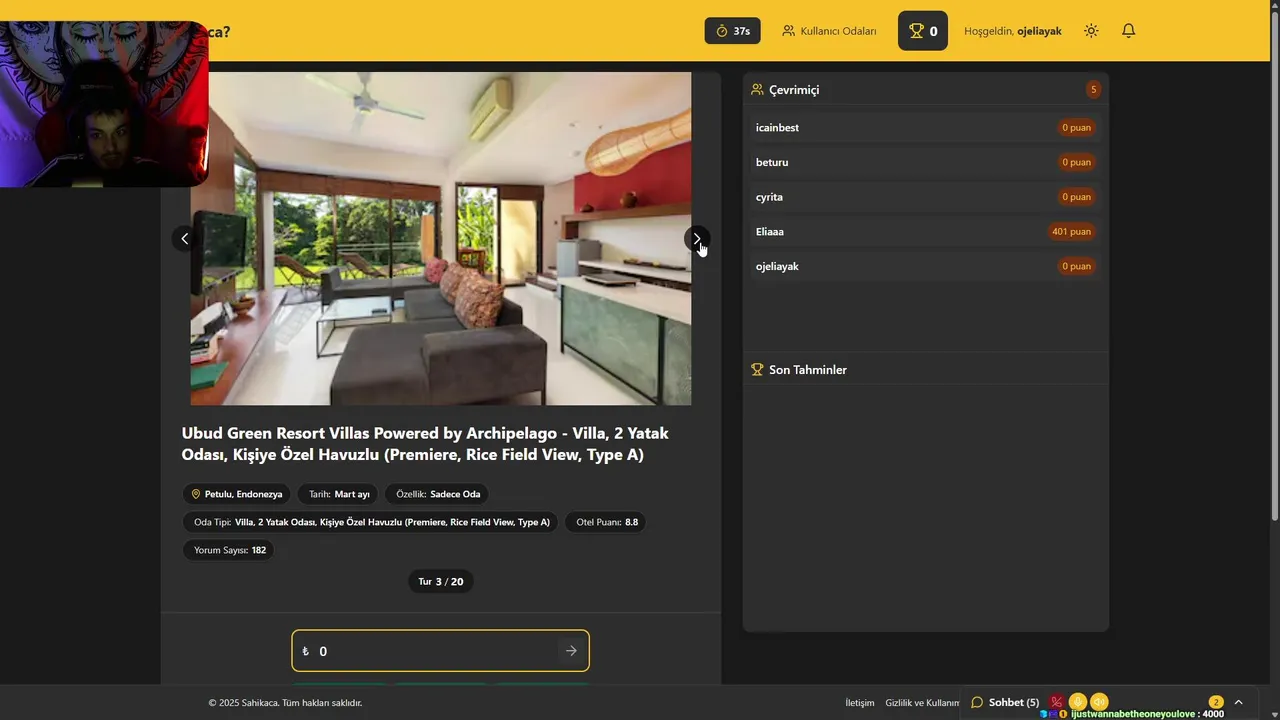
Task: Toggle light/dark theme sun icon
Action: pyautogui.click(x=1091, y=31)
